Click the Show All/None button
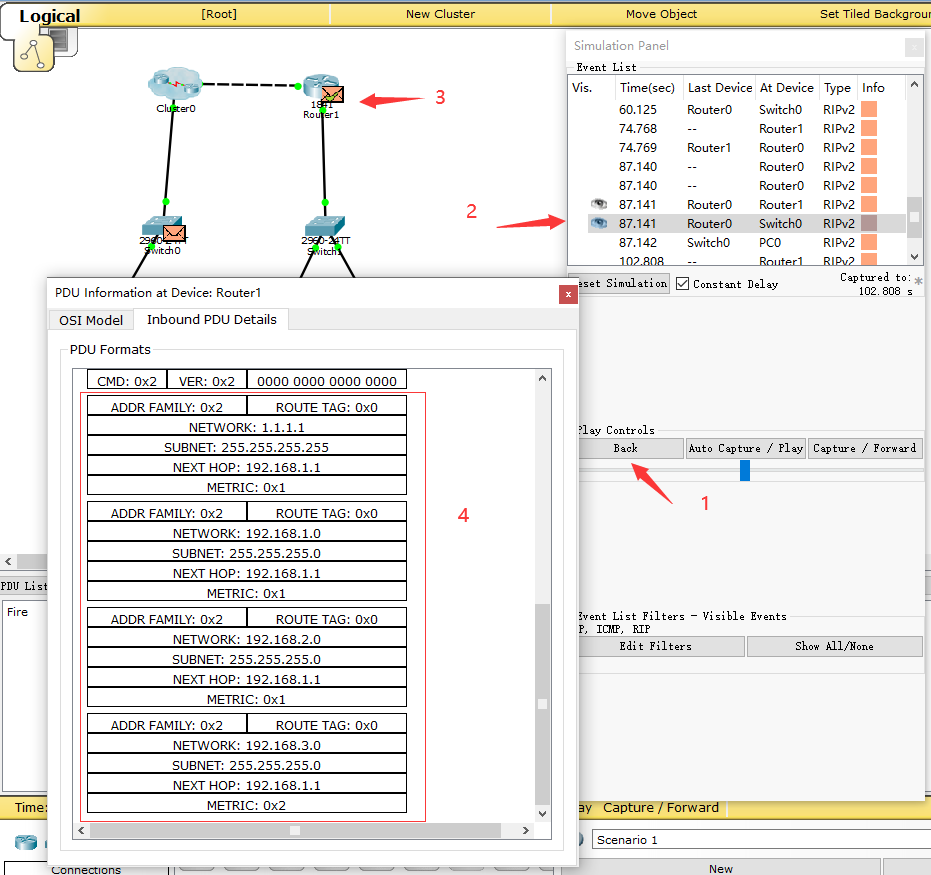The image size is (931, 875). pos(834,646)
